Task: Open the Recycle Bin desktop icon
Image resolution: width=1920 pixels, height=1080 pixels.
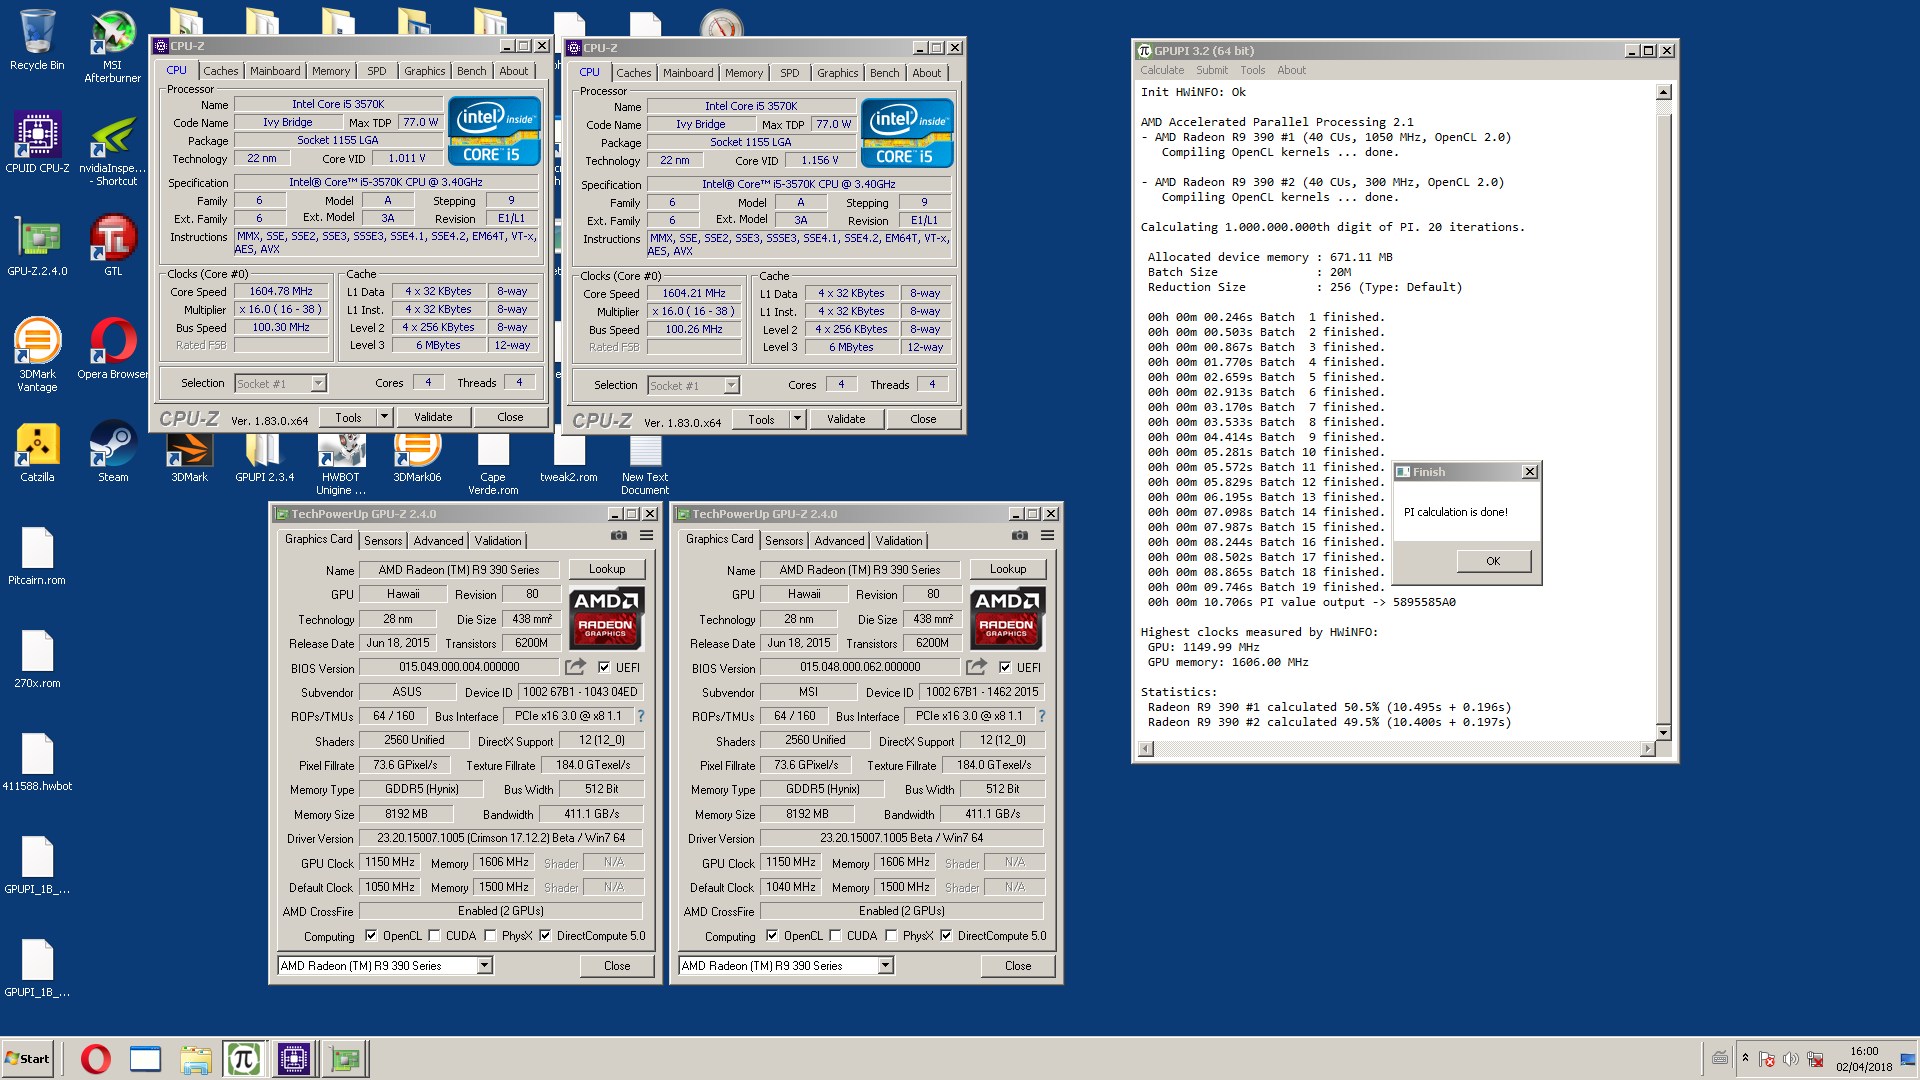Action: click(x=37, y=40)
